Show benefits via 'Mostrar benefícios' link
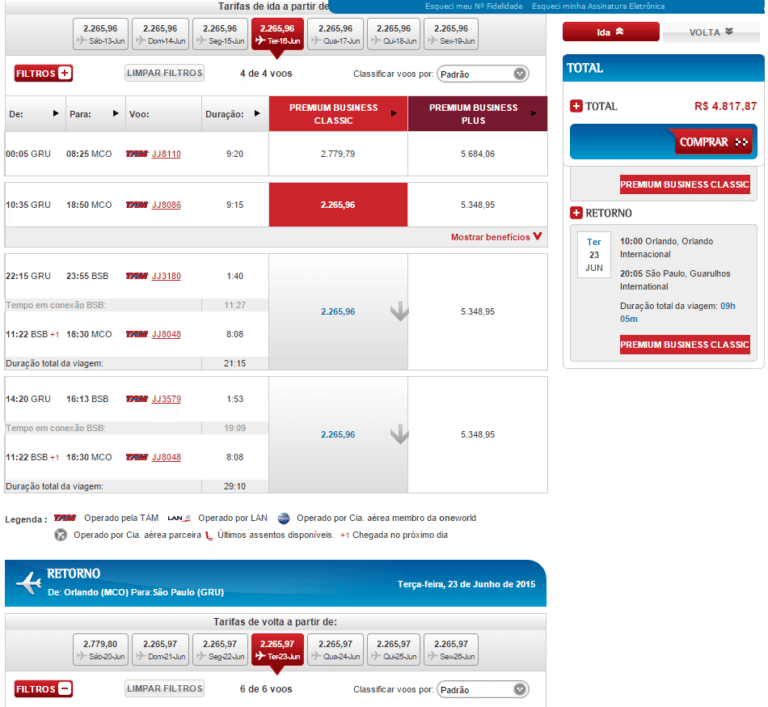The image size is (768, 707). pyautogui.click(x=496, y=237)
